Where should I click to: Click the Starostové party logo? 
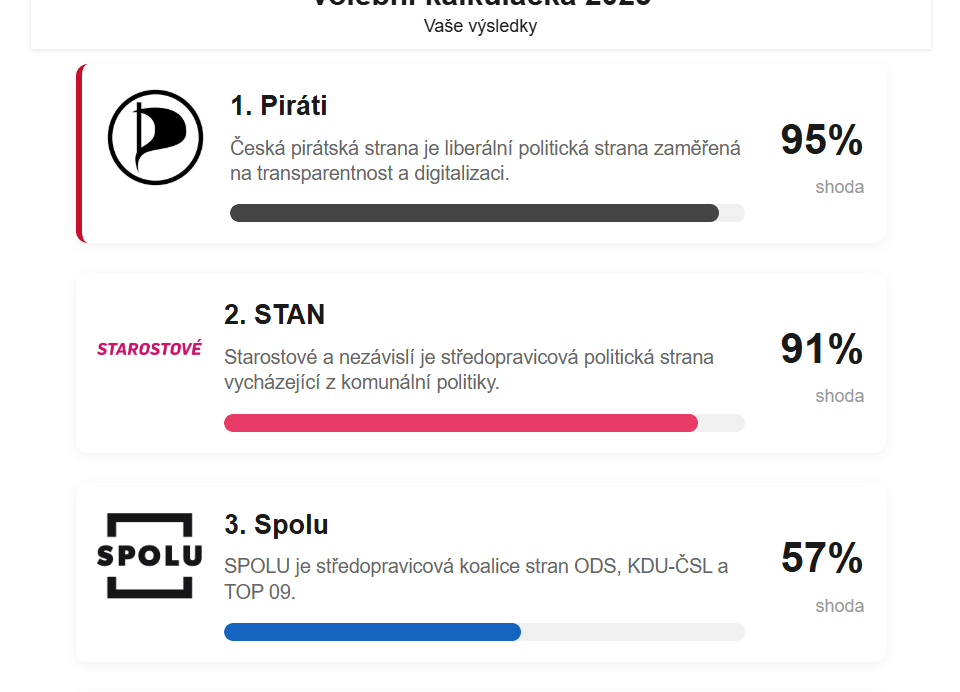(x=149, y=349)
